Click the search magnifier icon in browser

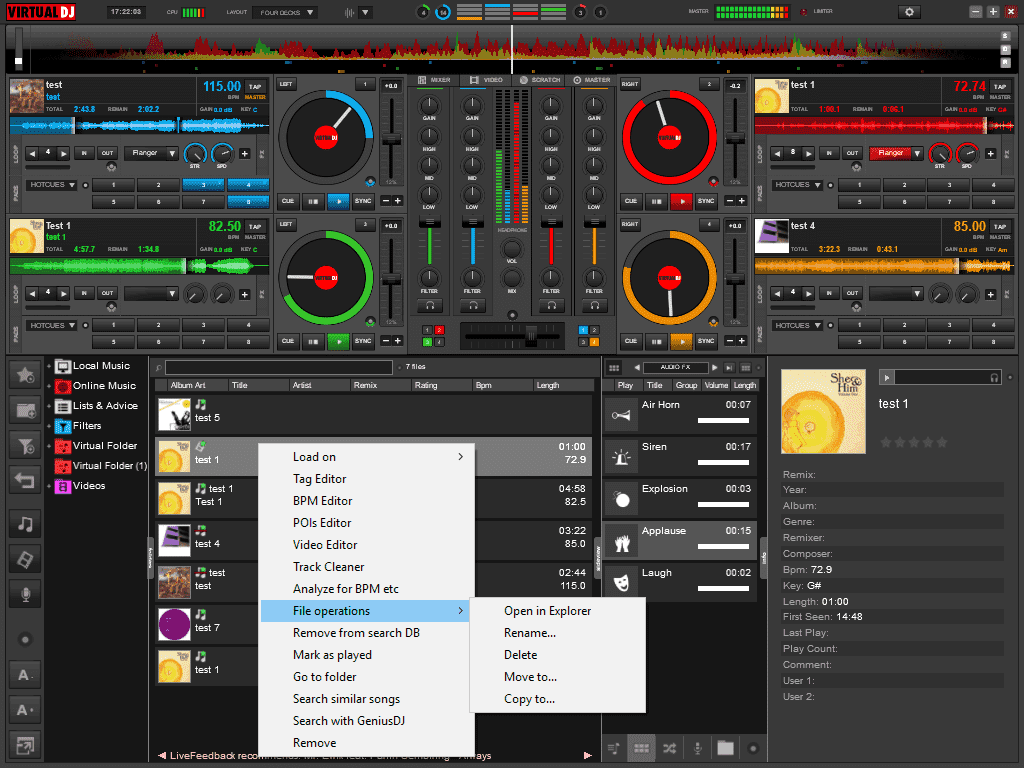(158, 368)
